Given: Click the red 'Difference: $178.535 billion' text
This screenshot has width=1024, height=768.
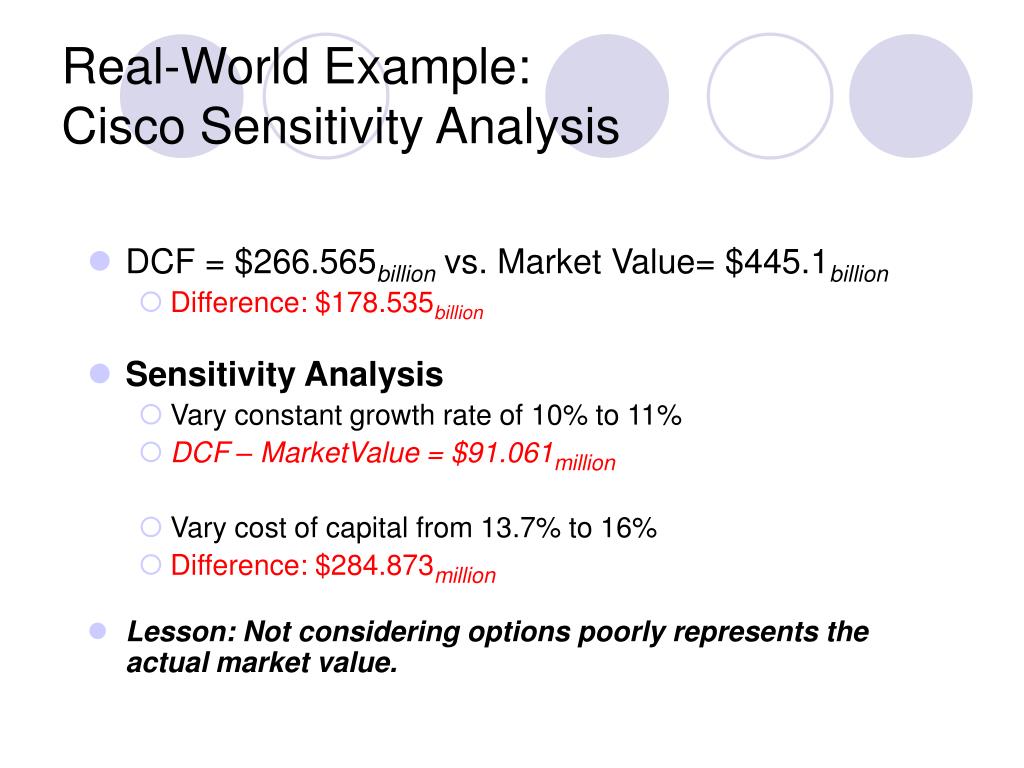Looking at the screenshot, I should click(327, 305).
